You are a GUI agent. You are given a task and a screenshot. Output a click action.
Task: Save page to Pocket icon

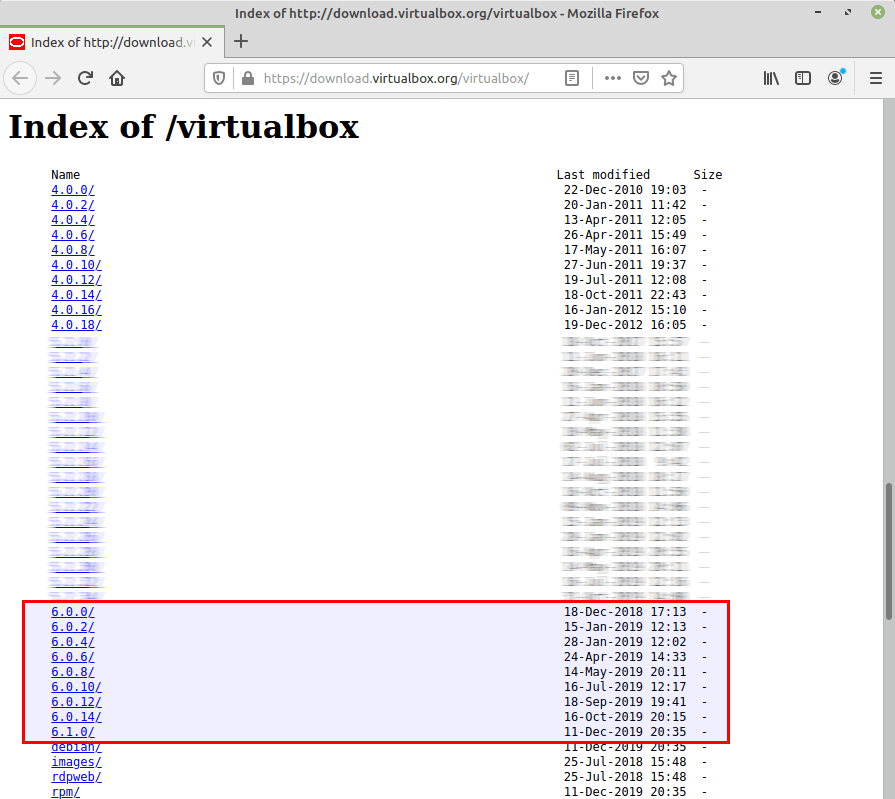coord(641,78)
